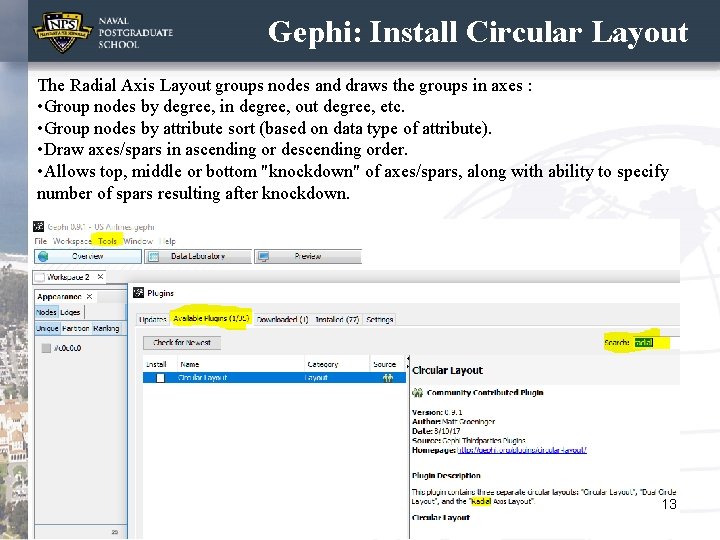Sort plugins by the Source column

pos(388,364)
